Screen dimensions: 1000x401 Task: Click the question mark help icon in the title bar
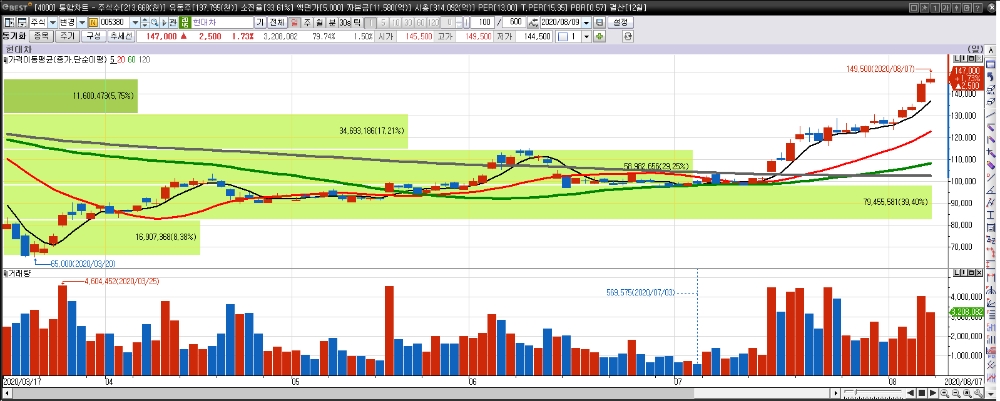(x=978, y=8)
